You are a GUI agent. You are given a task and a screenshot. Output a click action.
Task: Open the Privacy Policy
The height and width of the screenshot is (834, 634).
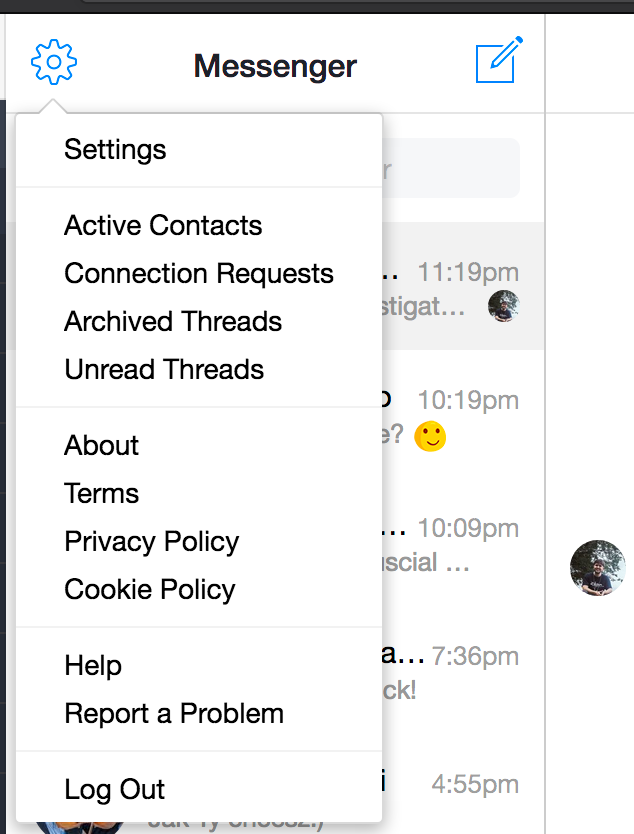tap(151, 541)
